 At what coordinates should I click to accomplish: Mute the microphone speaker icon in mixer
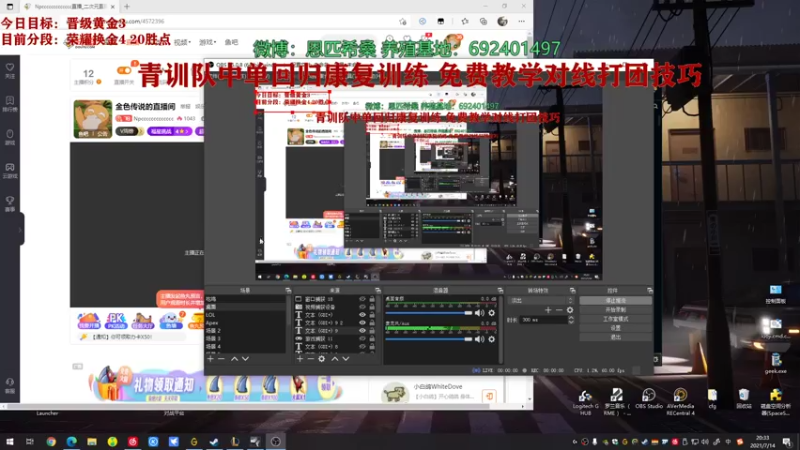point(480,339)
